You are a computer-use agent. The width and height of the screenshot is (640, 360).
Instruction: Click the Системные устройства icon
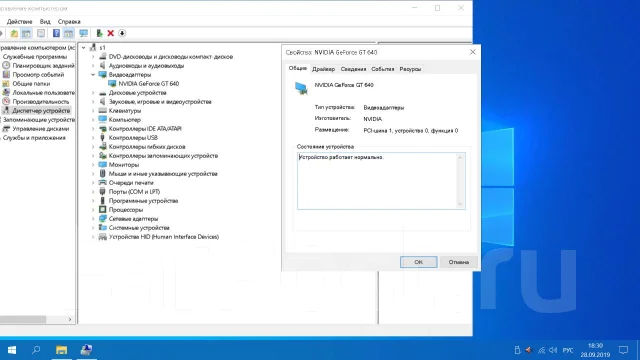point(102,227)
